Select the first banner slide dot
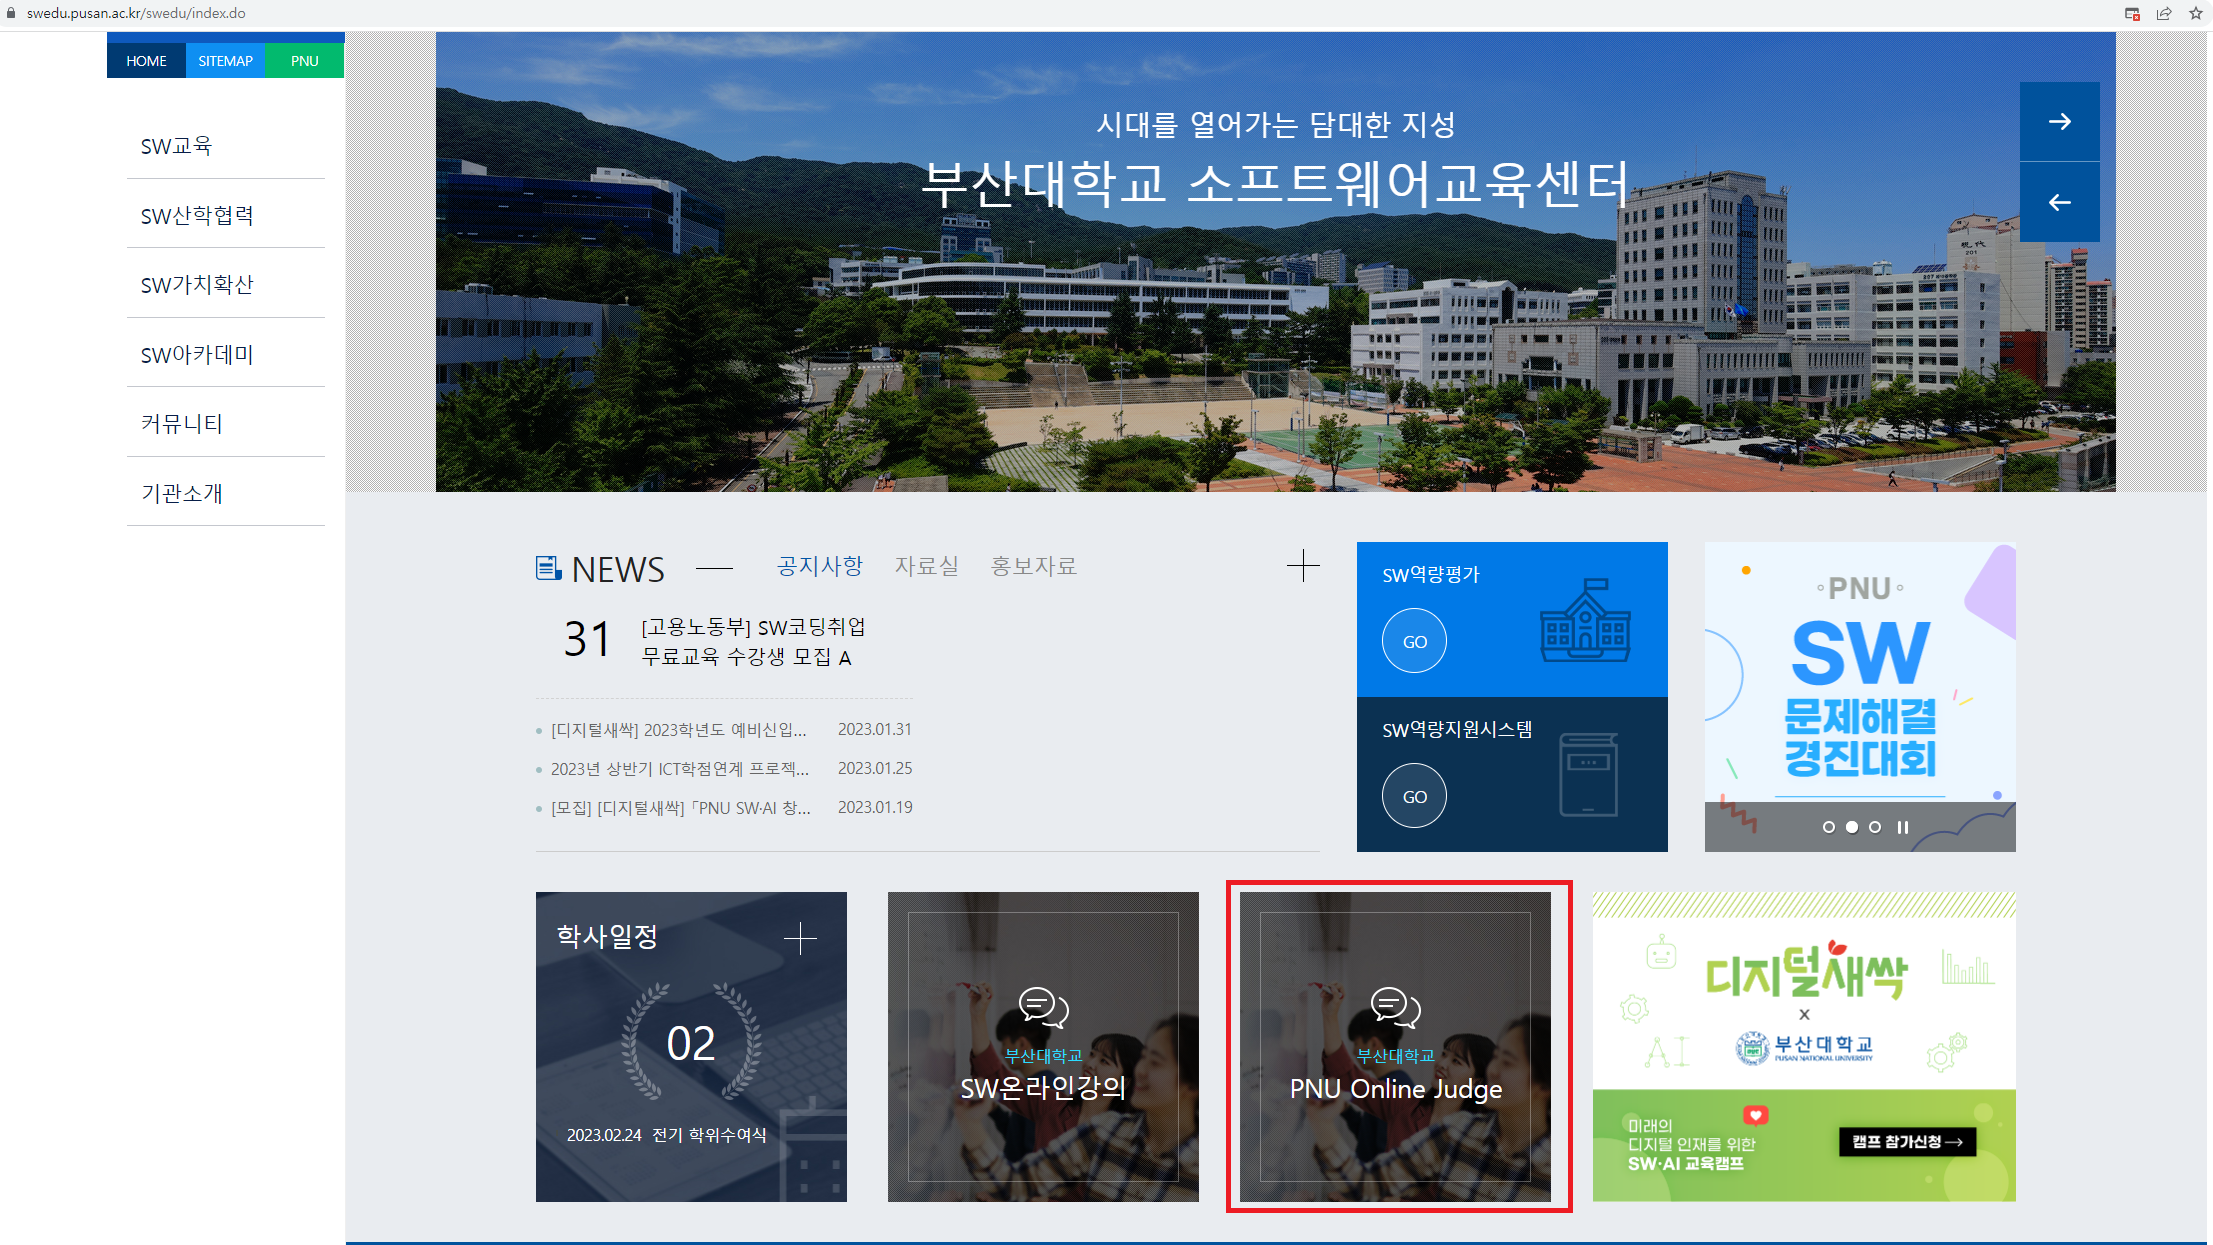This screenshot has height=1245, width=2213. 1829,827
